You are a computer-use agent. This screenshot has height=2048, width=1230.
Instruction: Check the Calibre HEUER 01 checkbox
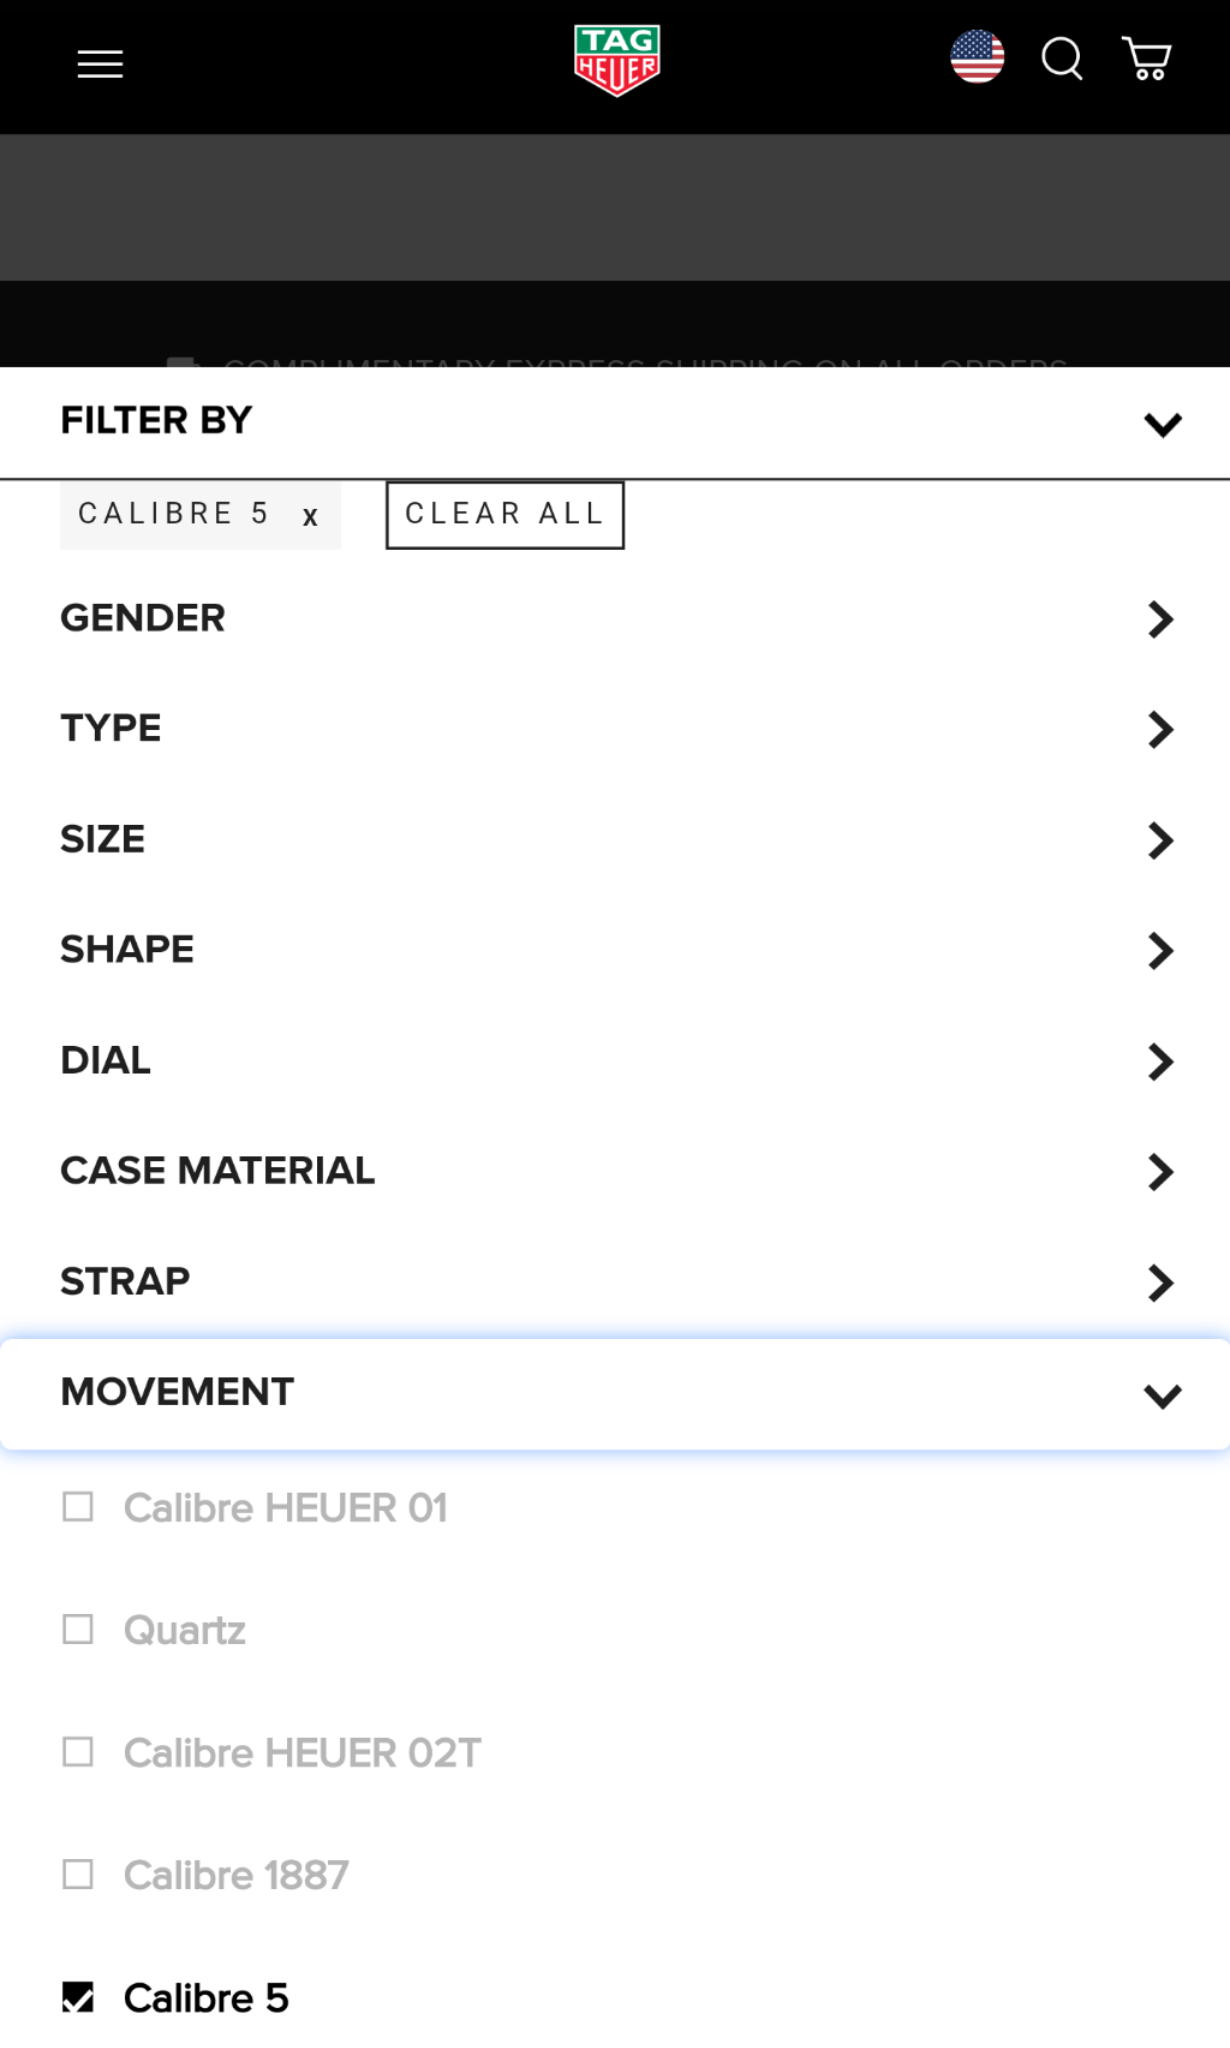coord(78,1507)
